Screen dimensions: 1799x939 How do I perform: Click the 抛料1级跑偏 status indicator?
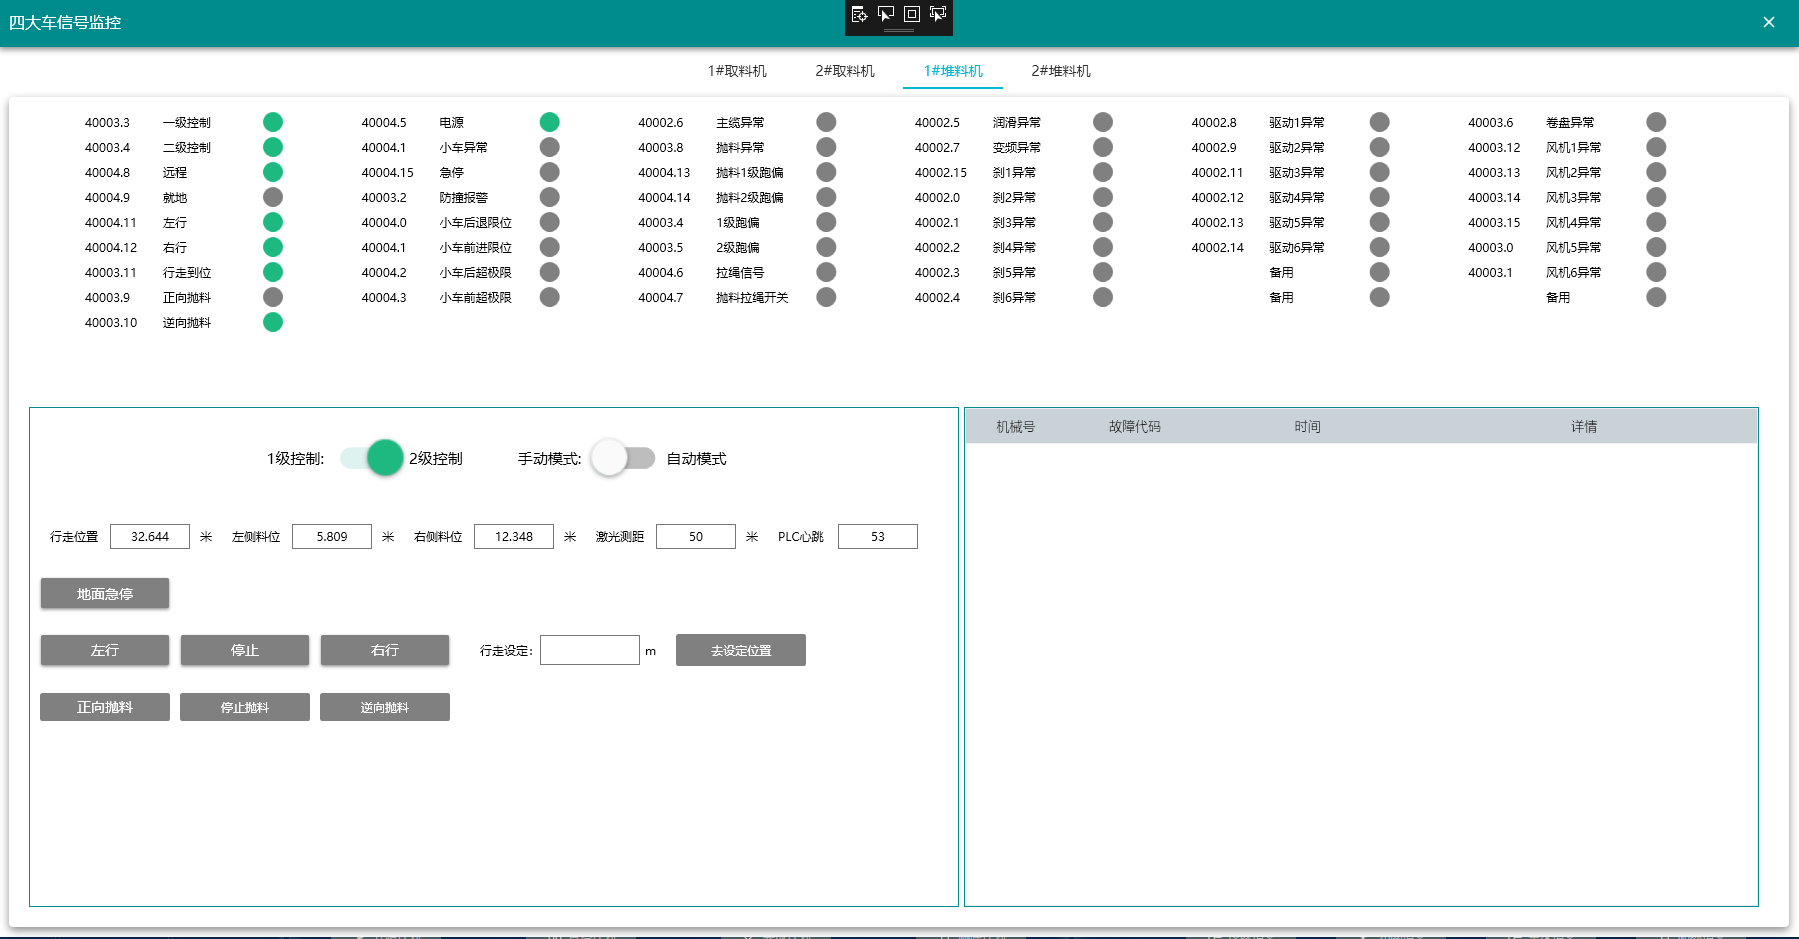point(826,172)
